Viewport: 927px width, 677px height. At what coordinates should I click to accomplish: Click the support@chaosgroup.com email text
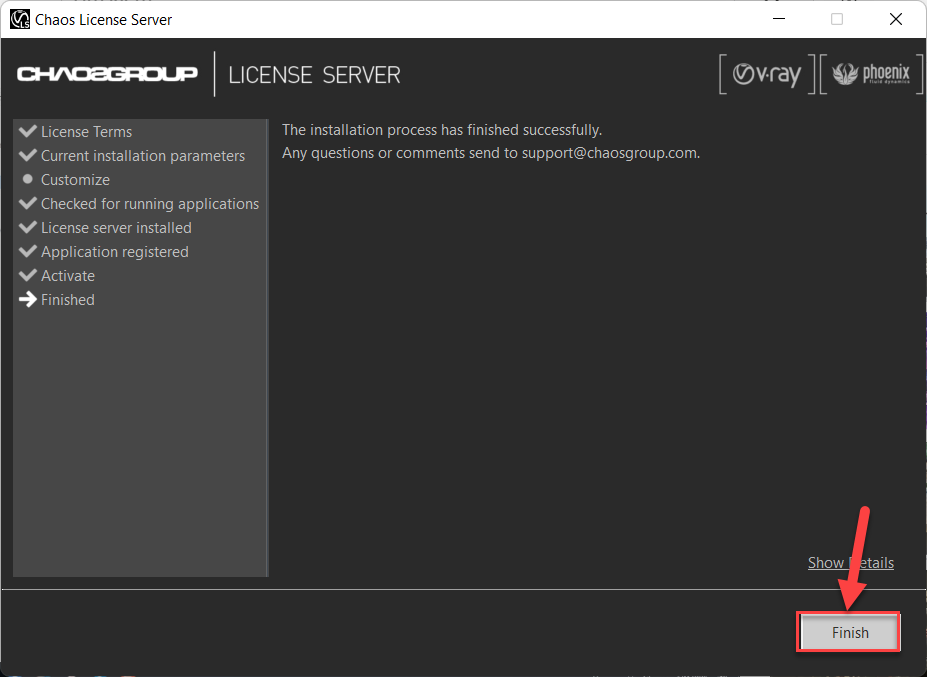point(609,153)
